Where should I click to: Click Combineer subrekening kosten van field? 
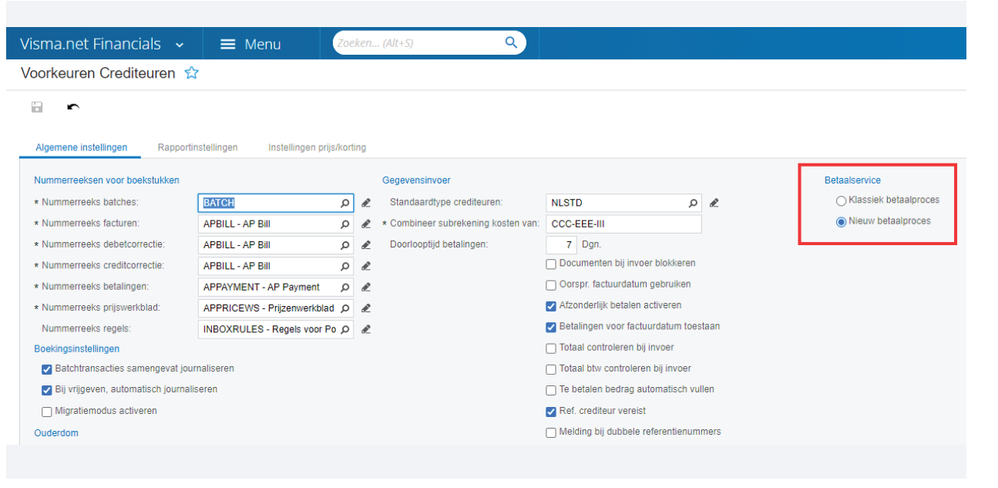pos(624,224)
